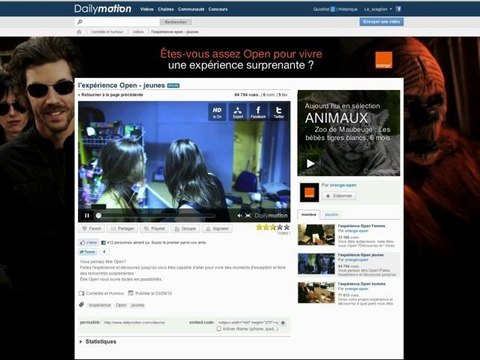480x360 pixels.
Task: Click the video progress bar
Action: [155, 216]
